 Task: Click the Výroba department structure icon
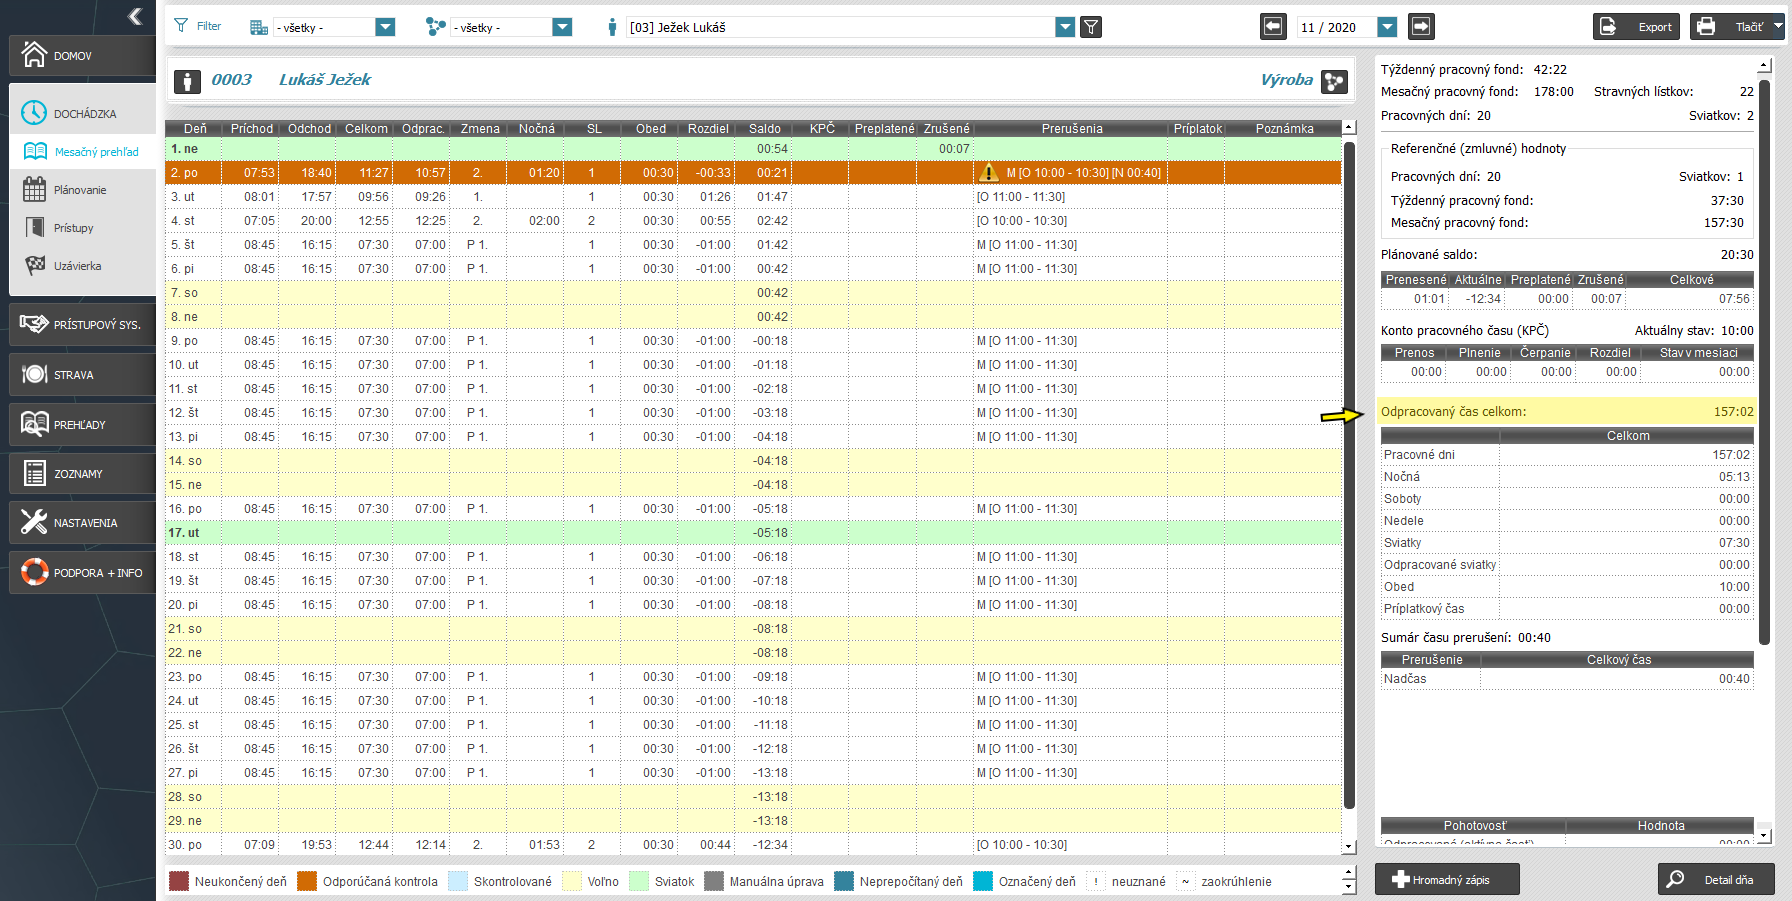click(x=1334, y=81)
